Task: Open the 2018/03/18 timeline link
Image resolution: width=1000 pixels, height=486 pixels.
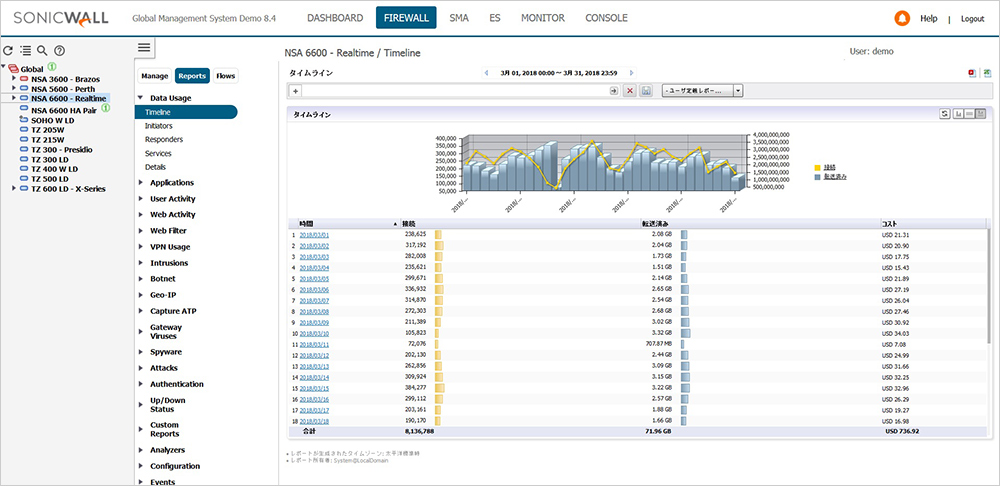Action: click(314, 421)
